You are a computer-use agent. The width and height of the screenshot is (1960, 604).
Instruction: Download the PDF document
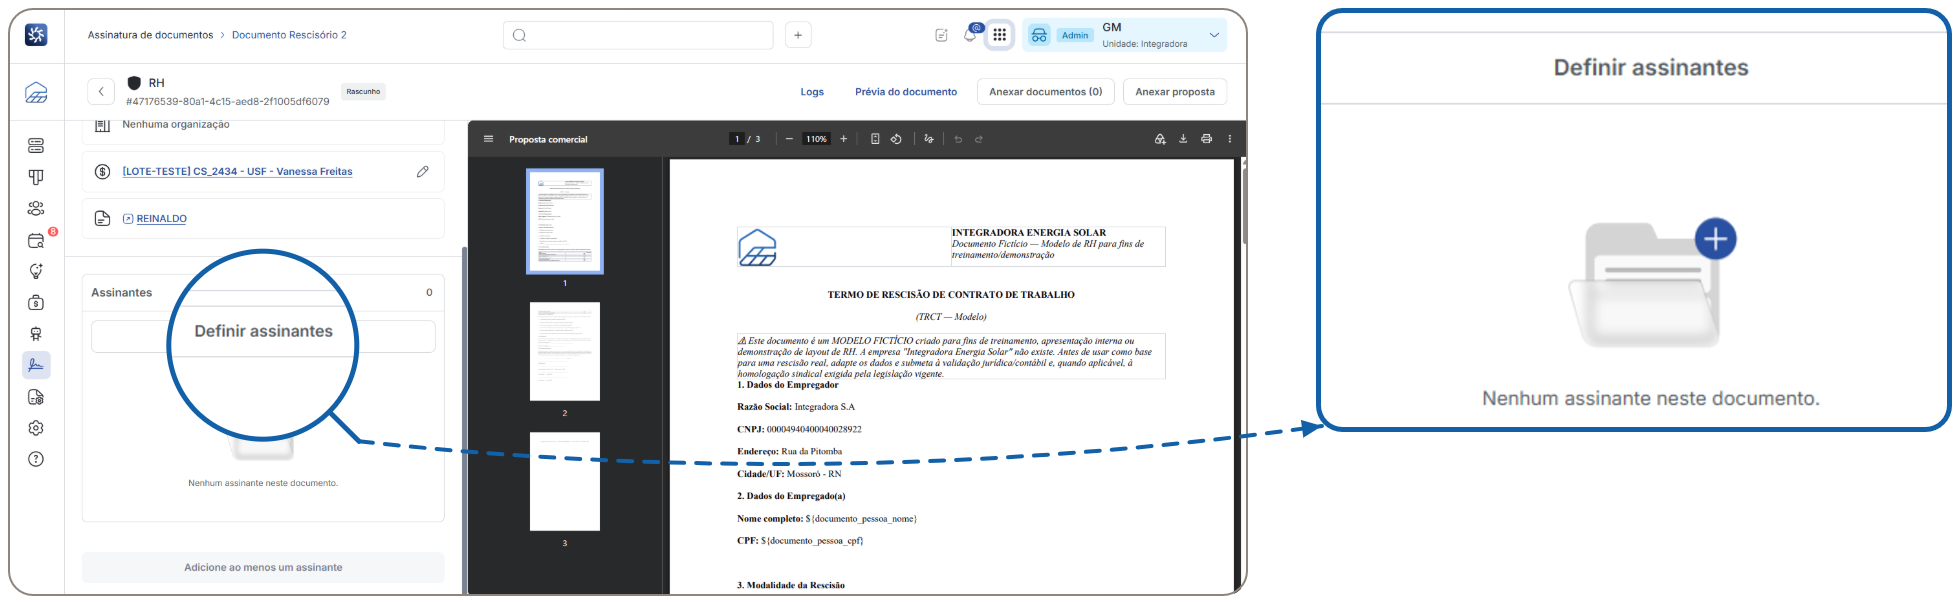[1183, 139]
